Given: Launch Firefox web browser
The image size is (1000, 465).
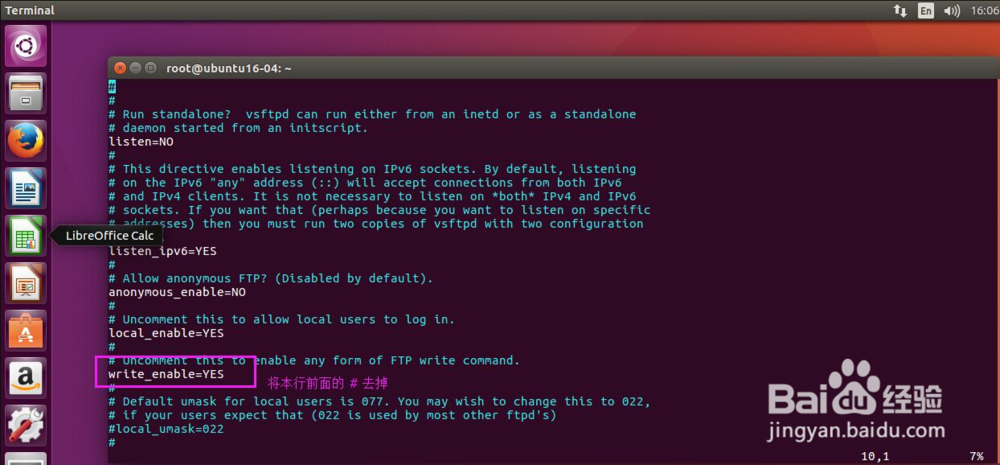Looking at the screenshot, I should point(25,141).
